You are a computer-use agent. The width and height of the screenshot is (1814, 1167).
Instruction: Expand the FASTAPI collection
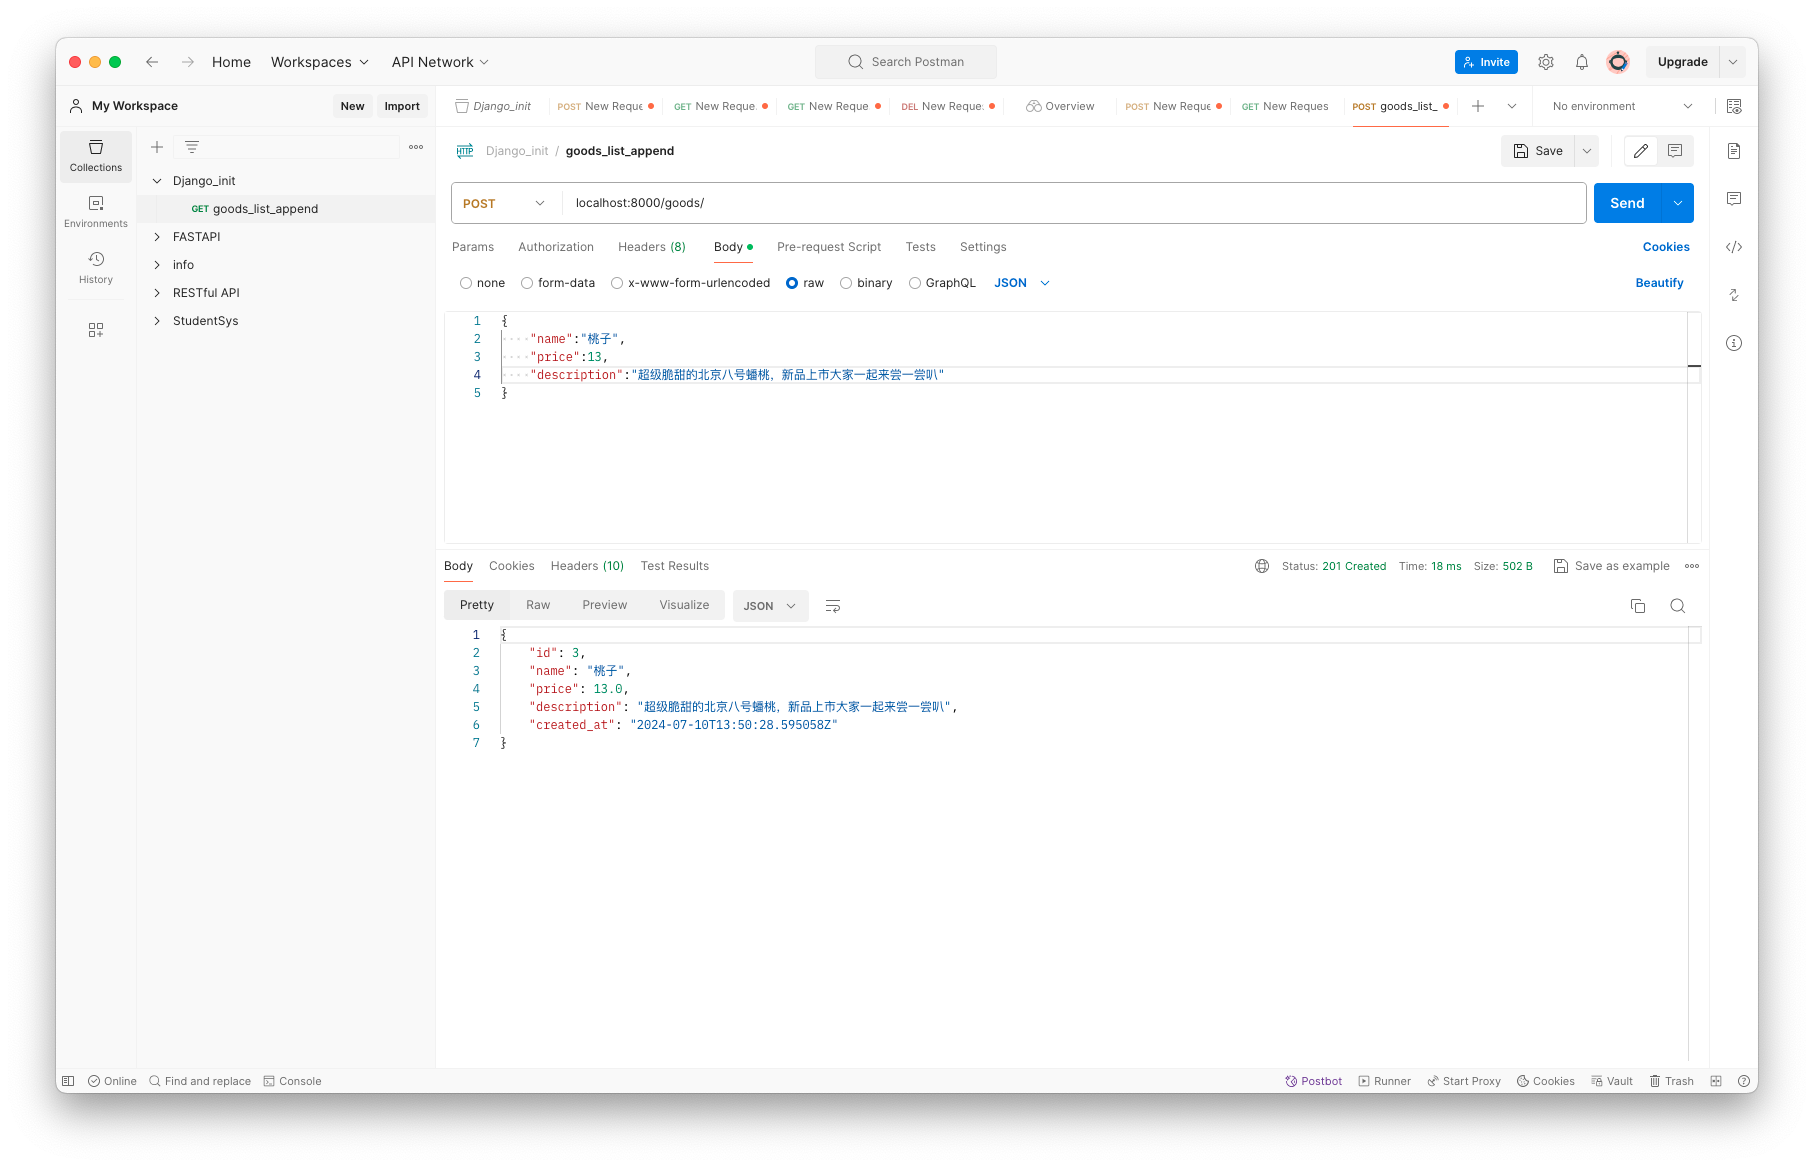tap(157, 237)
